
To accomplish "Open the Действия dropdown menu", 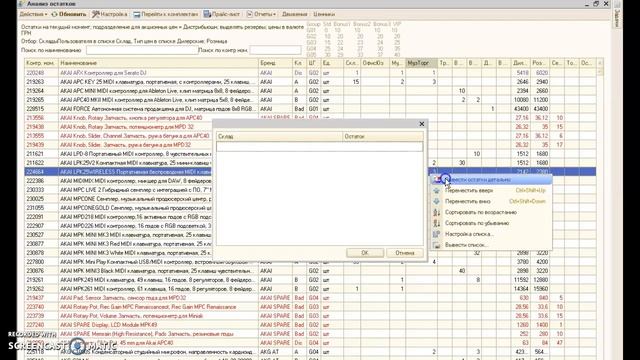I will 33,14.
